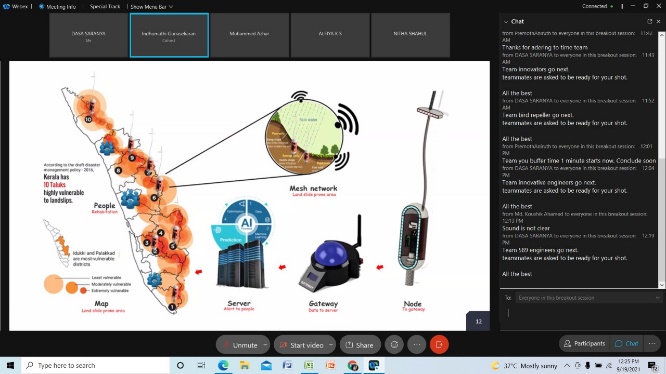The width and height of the screenshot is (666, 374).
Task: Open more options ellipsis in meeting controls
Action: [x=417, y=345]
